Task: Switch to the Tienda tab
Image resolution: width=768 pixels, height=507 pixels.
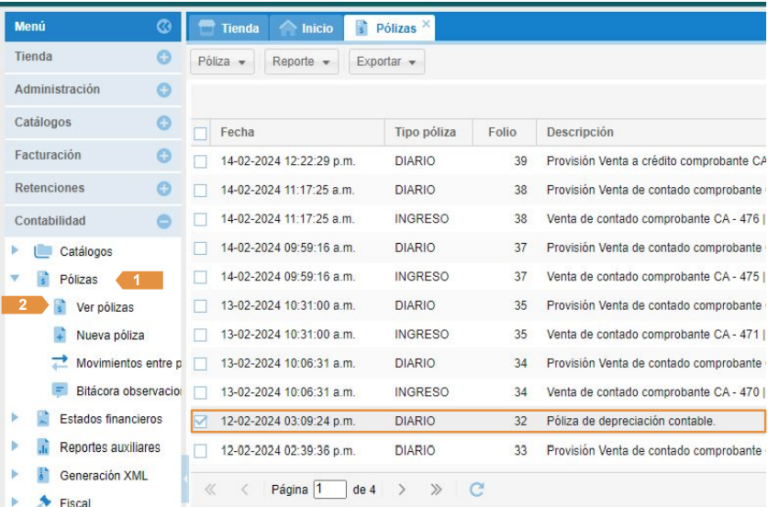Action: (229, 29)
